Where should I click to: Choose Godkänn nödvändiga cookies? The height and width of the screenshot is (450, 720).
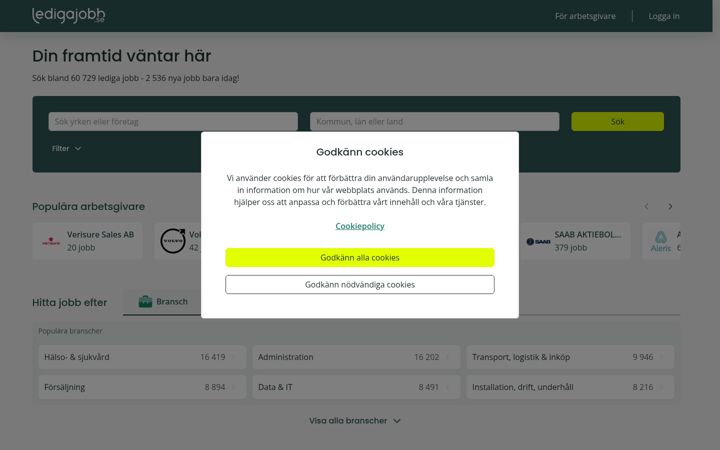tap(360, 285)
